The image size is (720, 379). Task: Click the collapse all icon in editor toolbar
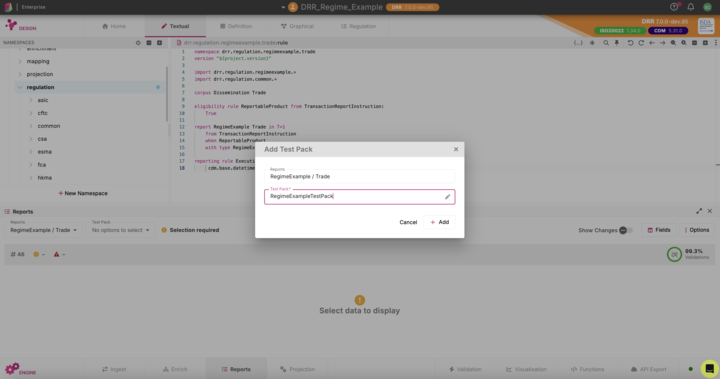click(x=694, y=43)
